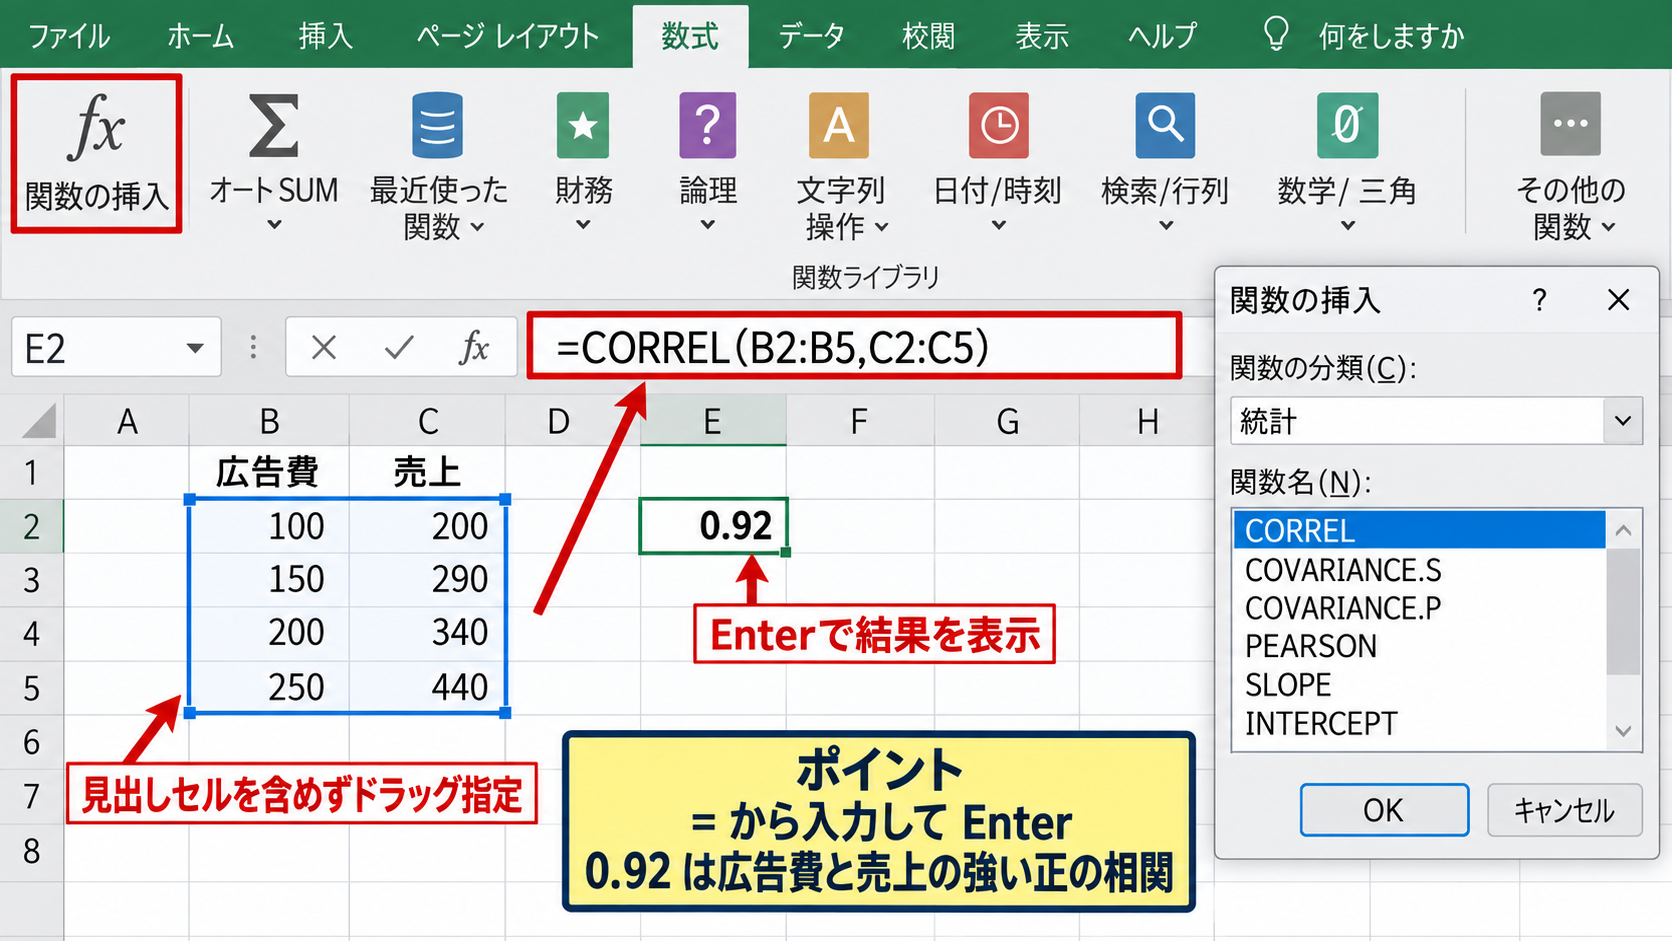Select CORREL in the function list

[x=1419, y=530]
